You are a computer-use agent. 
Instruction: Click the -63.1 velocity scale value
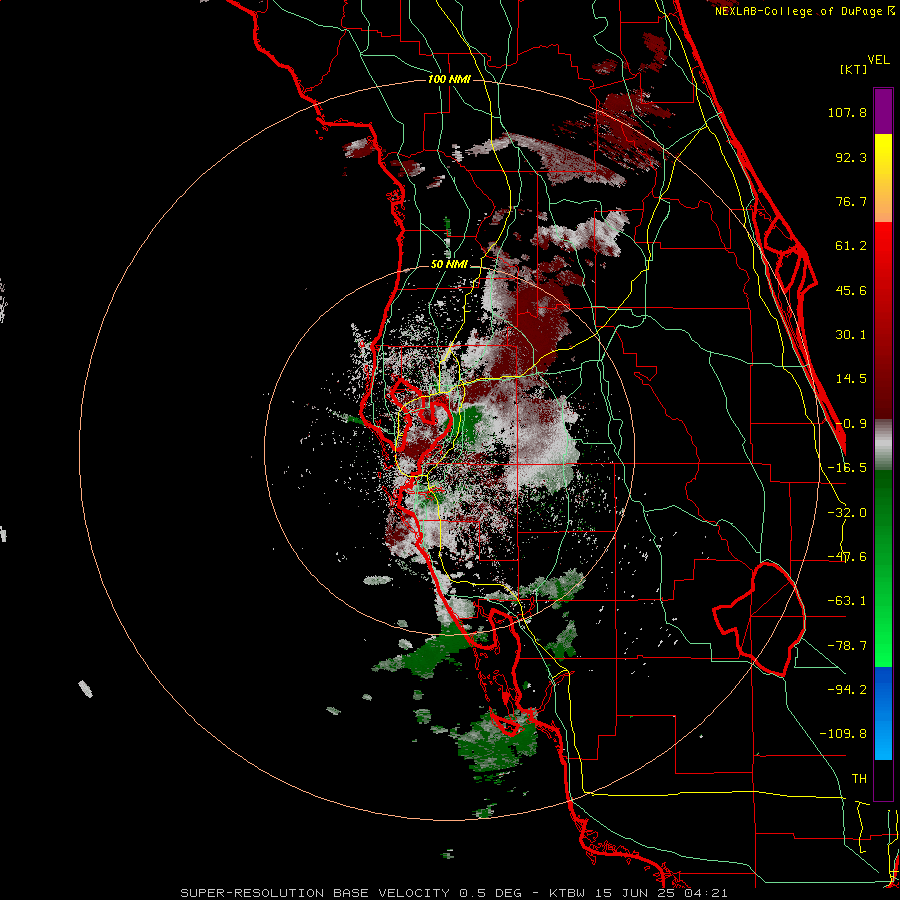[847, 601]
